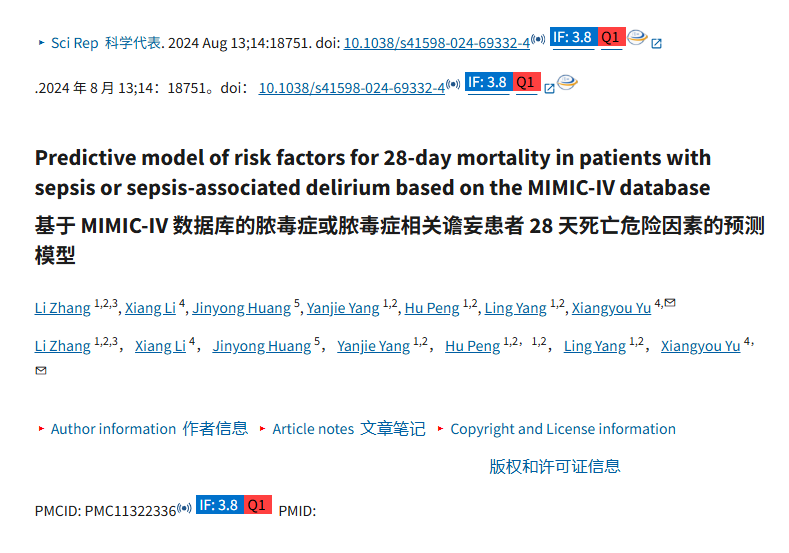
Task: Click the envelope icon after first Xiangyou Yu
Action: pyautogui.click(x=670, y=302)
